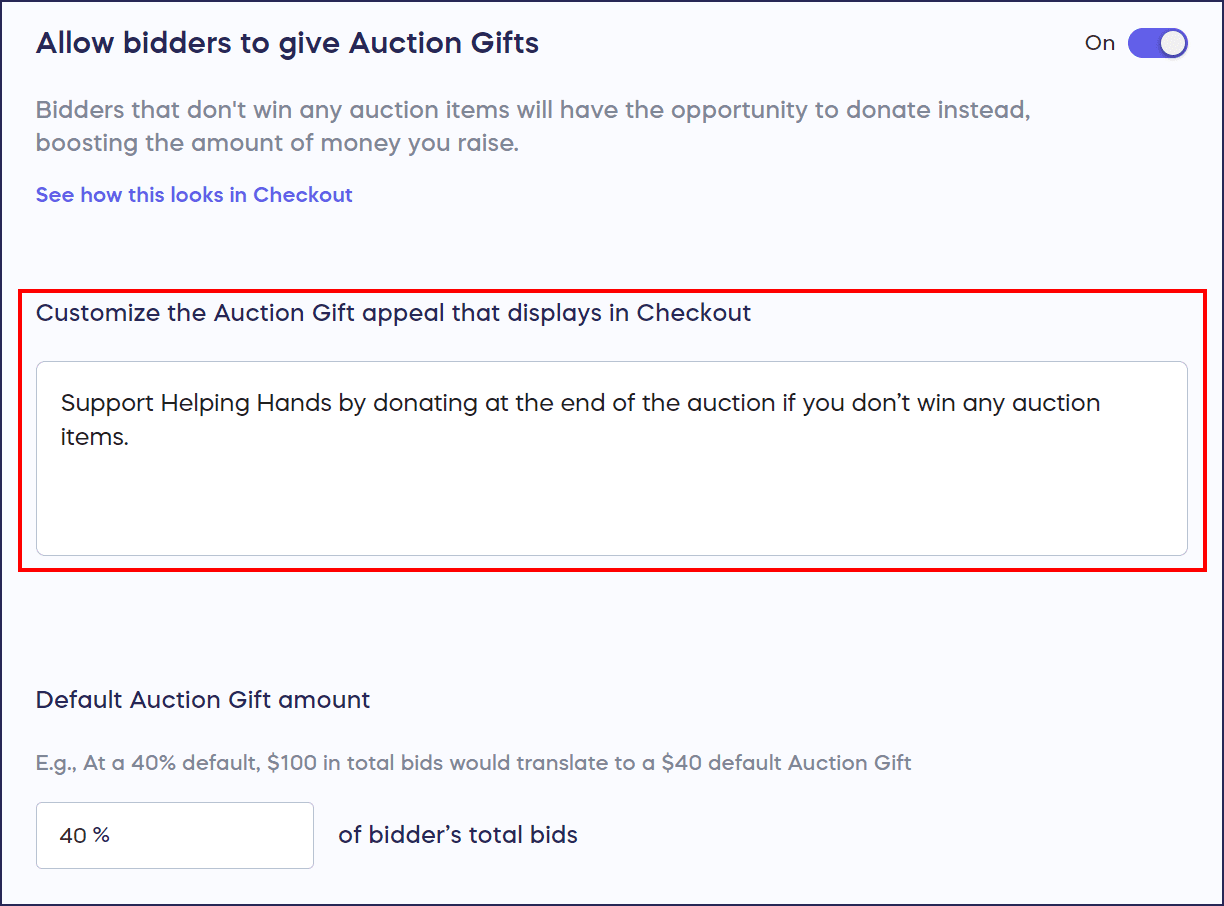Click the "Customize the Auction Gift appeal" label
The image size is (1224, 906).
[393, 313]
